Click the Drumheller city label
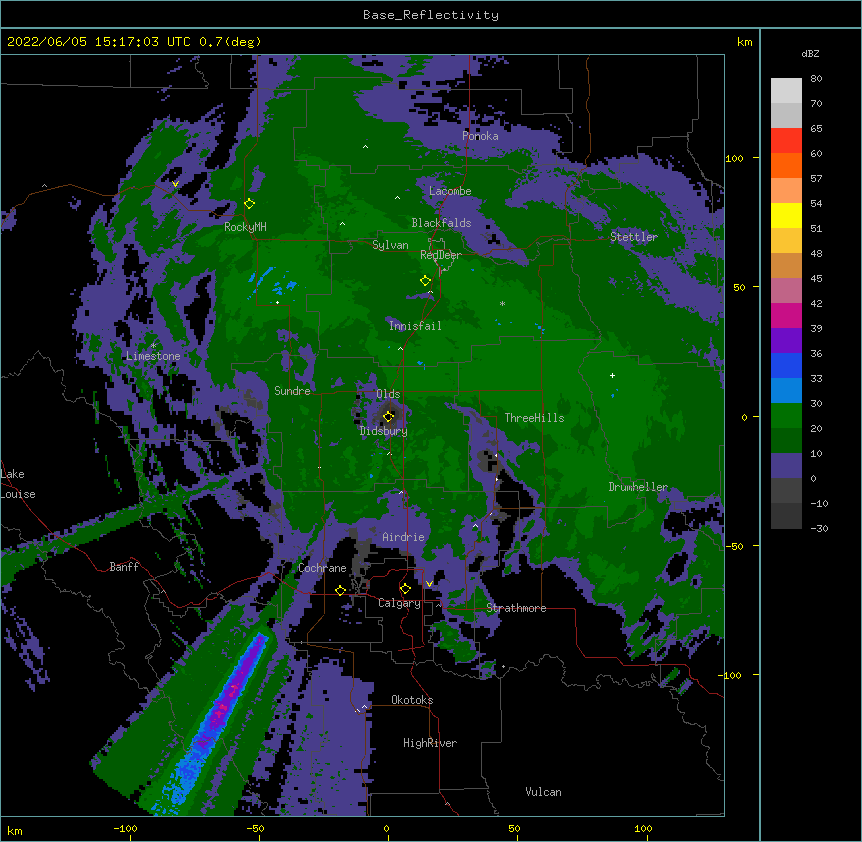Screen dimensions: 862x842 pyautogui.click(x=638, y=487)
